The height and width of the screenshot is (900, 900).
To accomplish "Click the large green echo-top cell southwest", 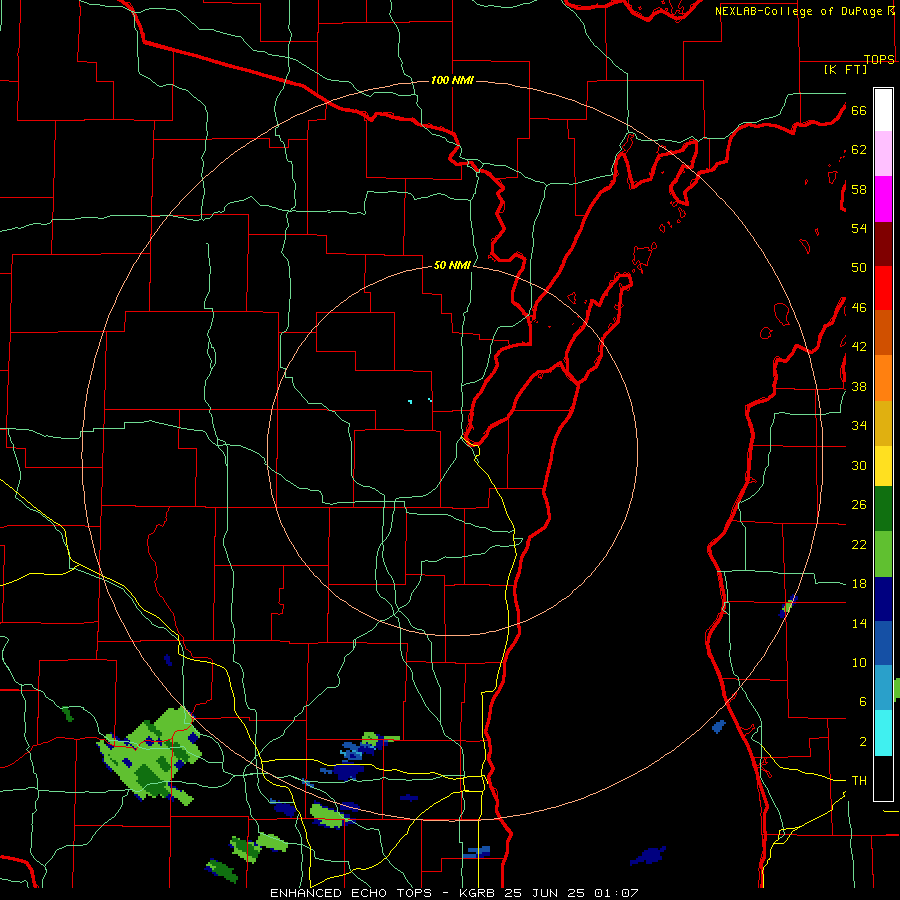I will tap(150, 755).
